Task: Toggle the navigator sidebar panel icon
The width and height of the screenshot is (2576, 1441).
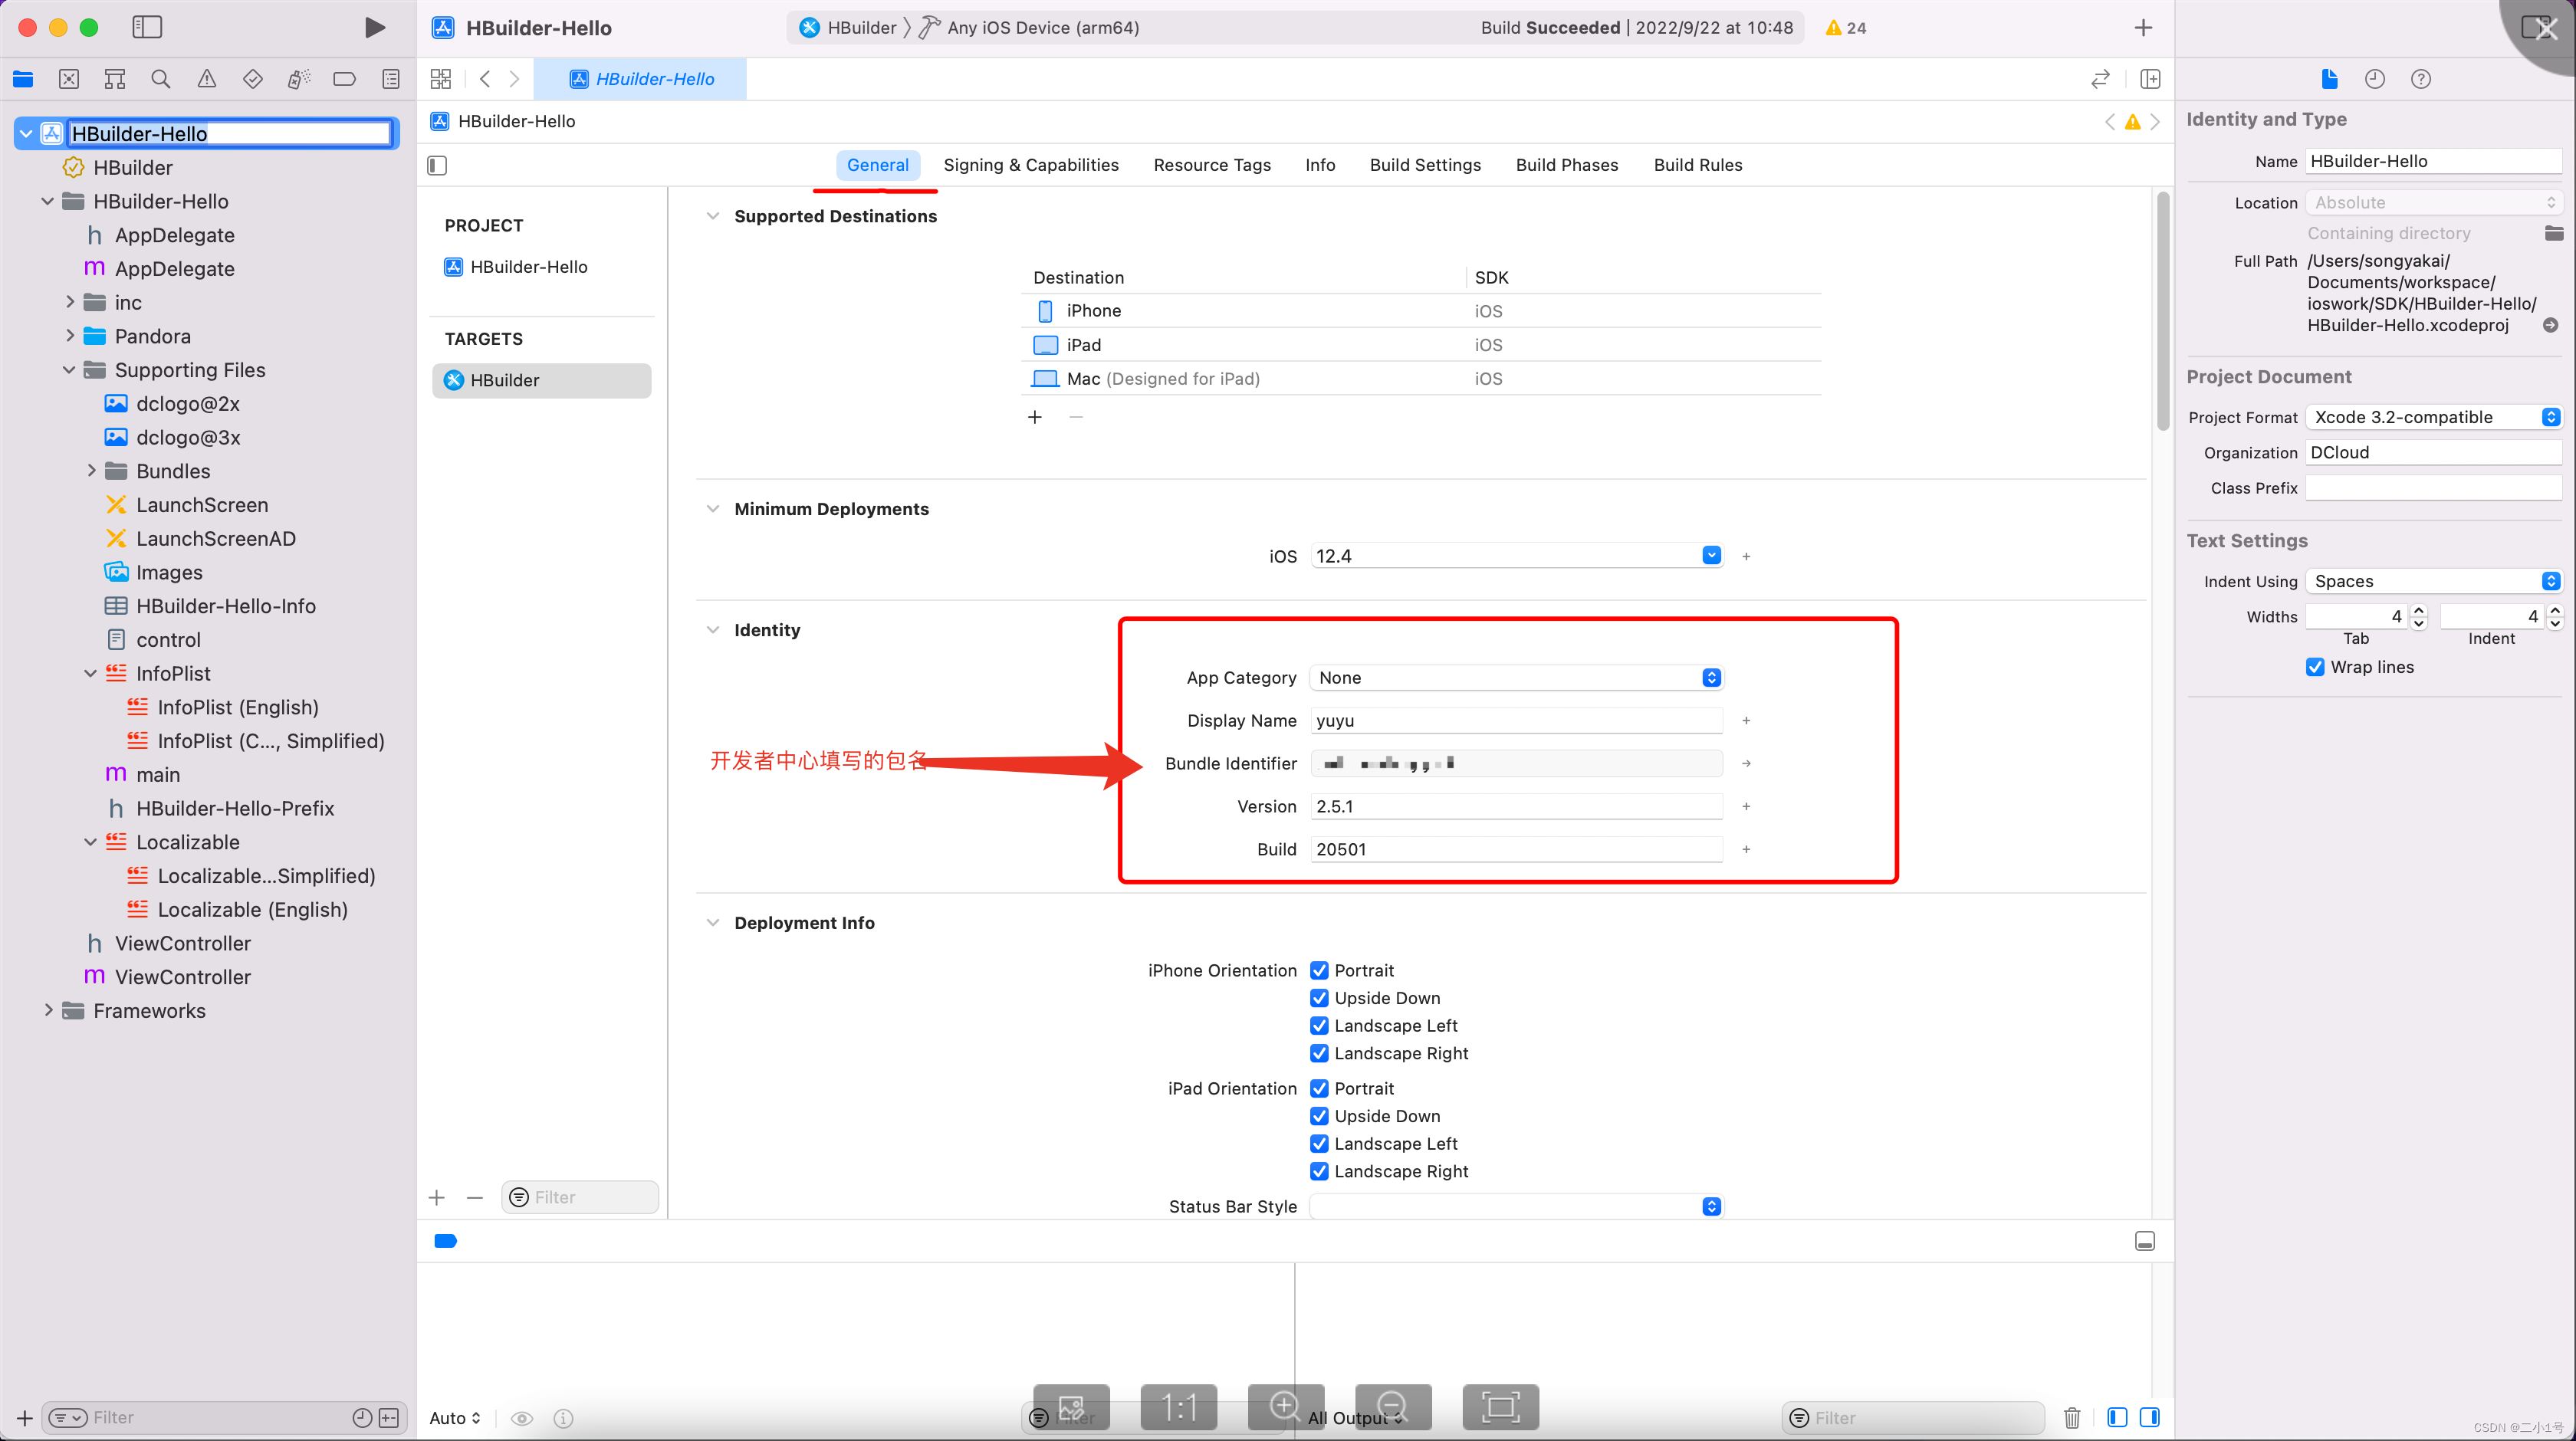Action: coord(147,27)
